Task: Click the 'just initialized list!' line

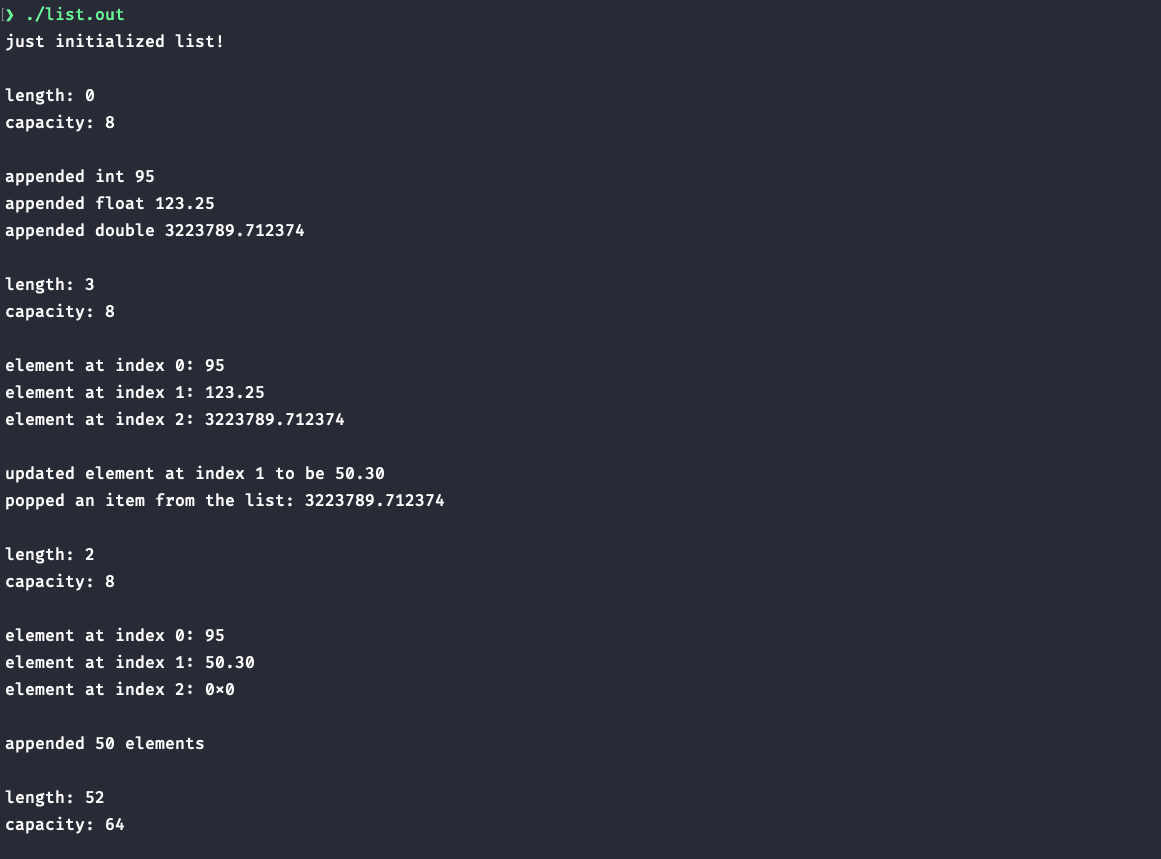Action: coord(115,42)
